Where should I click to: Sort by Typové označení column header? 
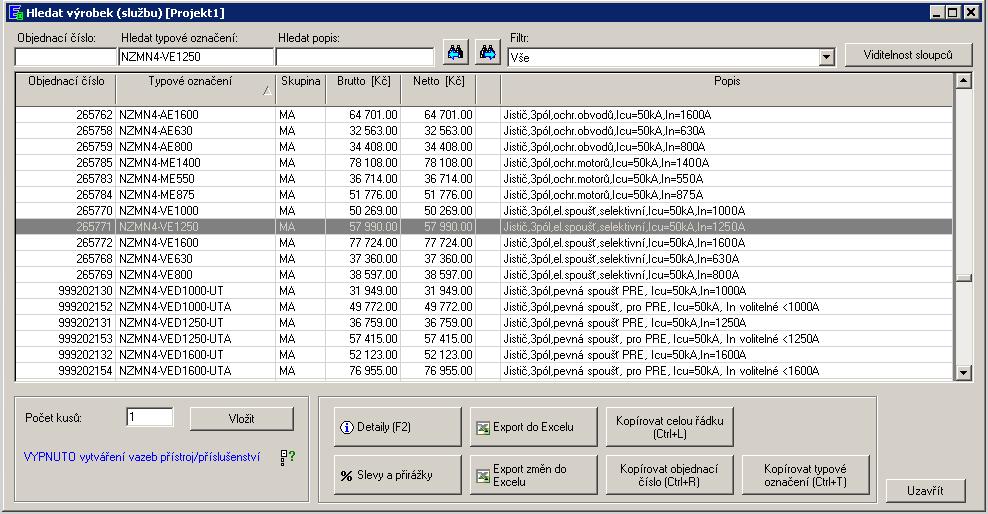(x=195, y=89)
